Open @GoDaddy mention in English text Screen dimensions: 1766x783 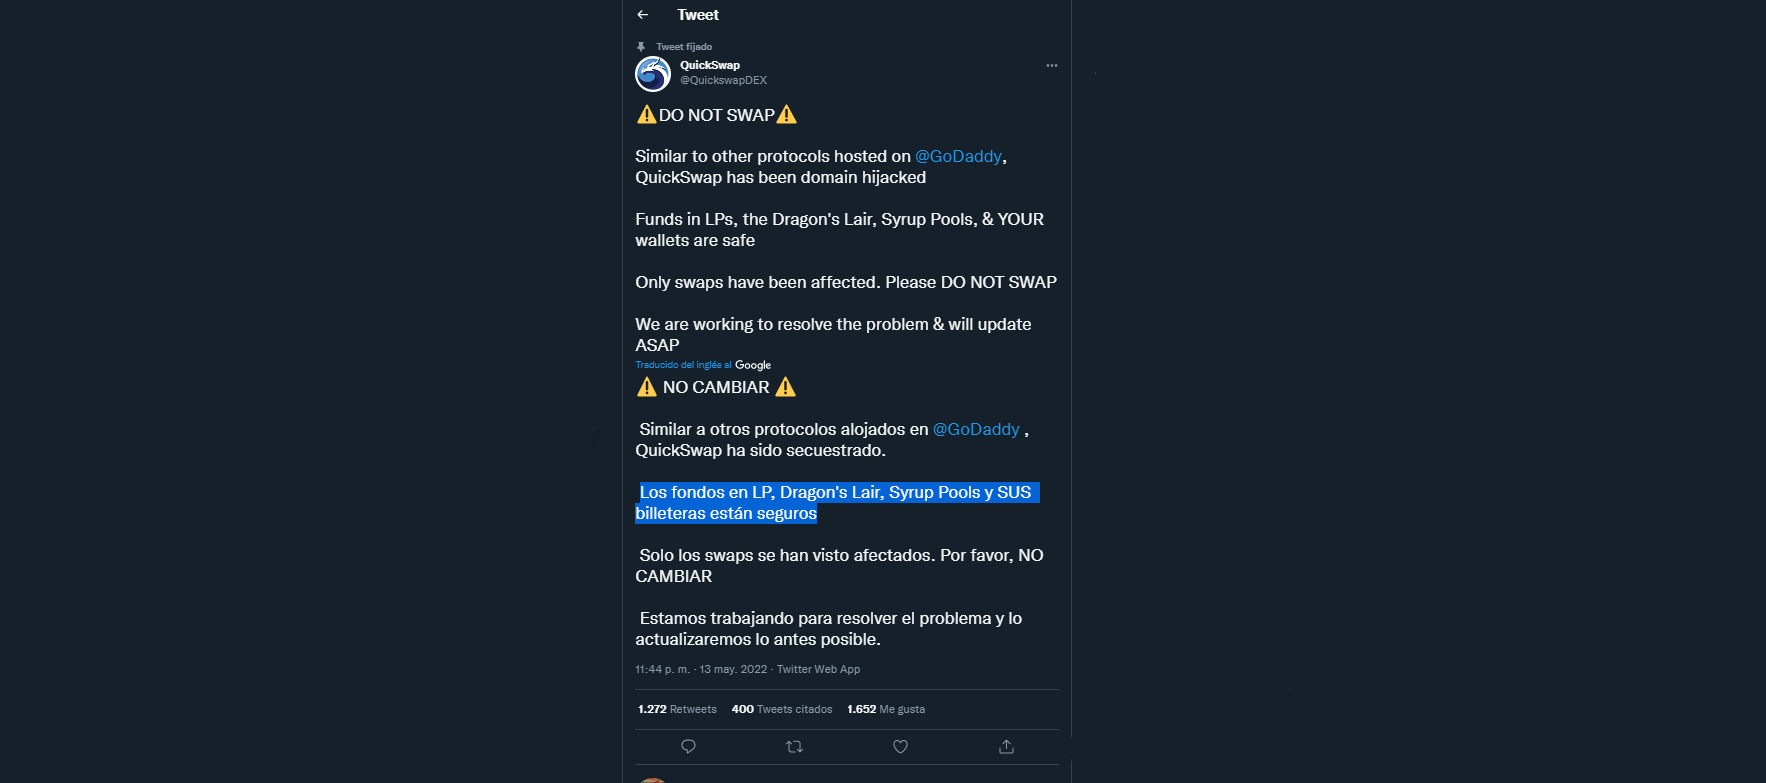tap(958, 156)
